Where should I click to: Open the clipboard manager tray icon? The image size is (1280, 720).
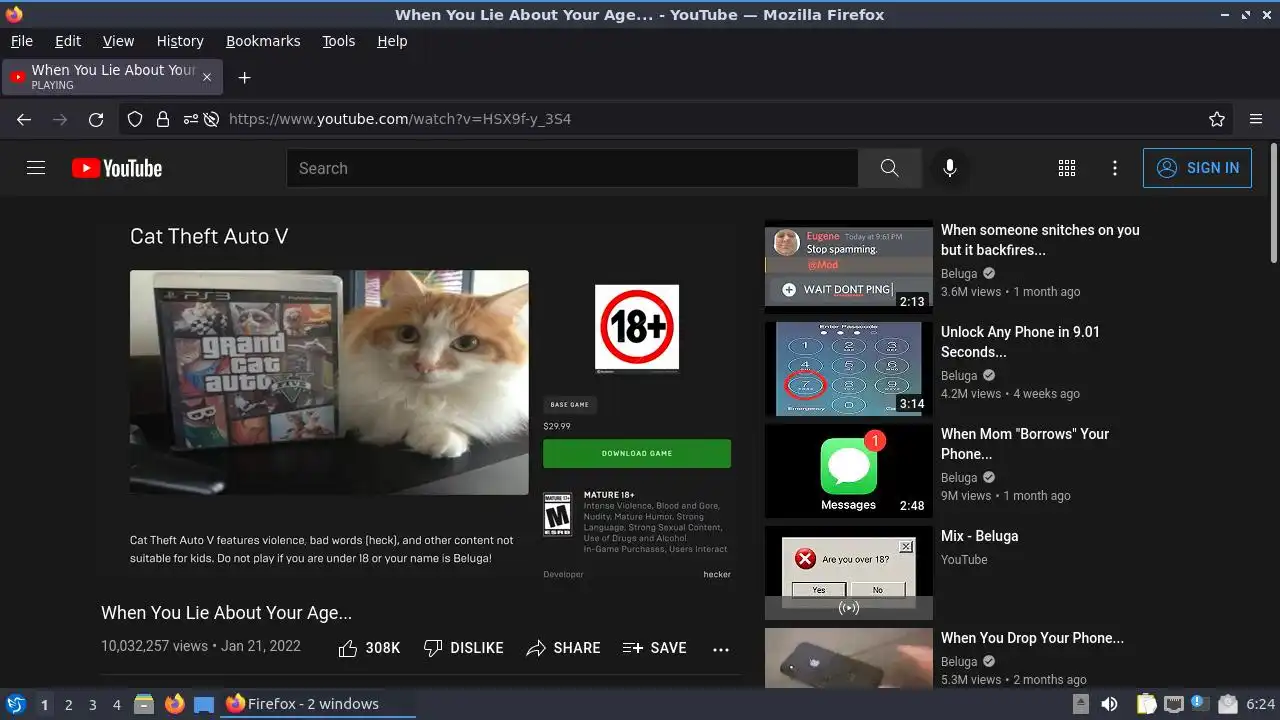click(x=1147, y=704)
